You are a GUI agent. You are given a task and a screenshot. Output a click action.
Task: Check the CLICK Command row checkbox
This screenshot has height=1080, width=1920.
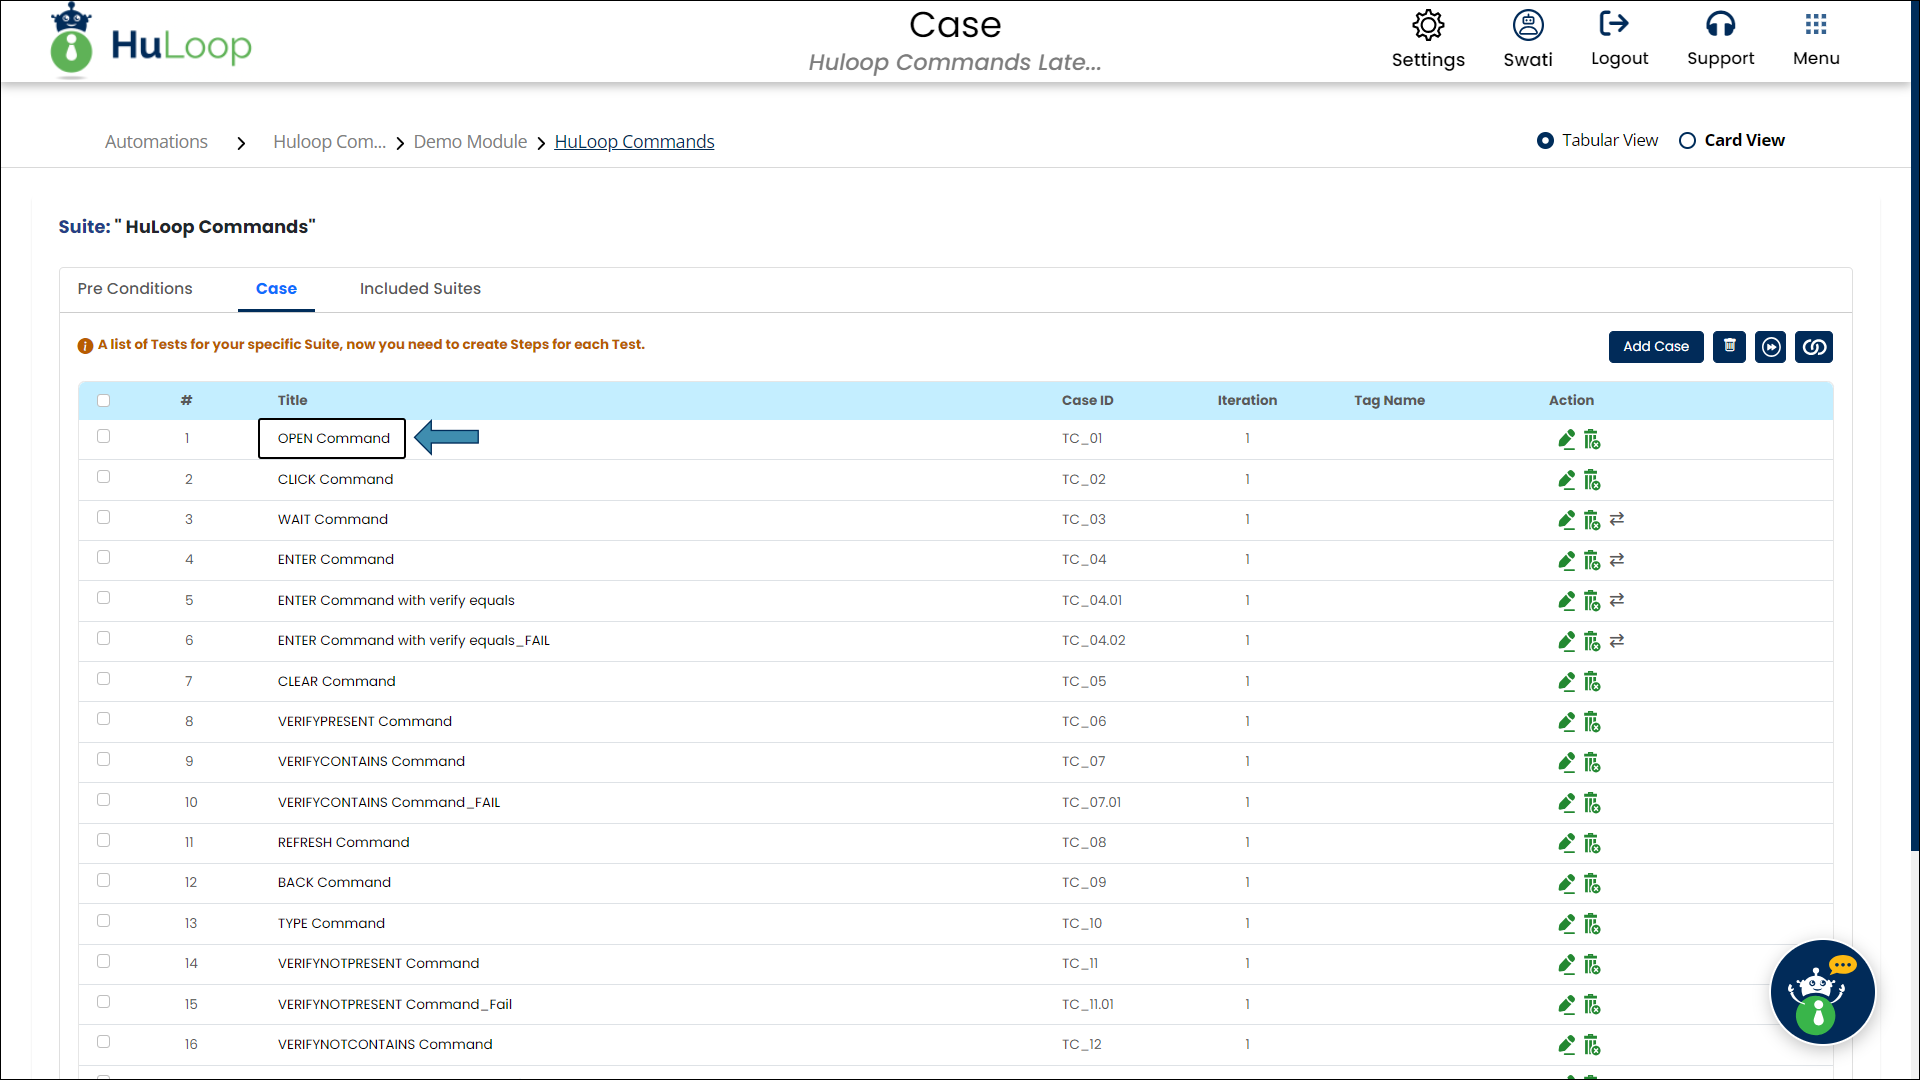[x=103, y=477]
